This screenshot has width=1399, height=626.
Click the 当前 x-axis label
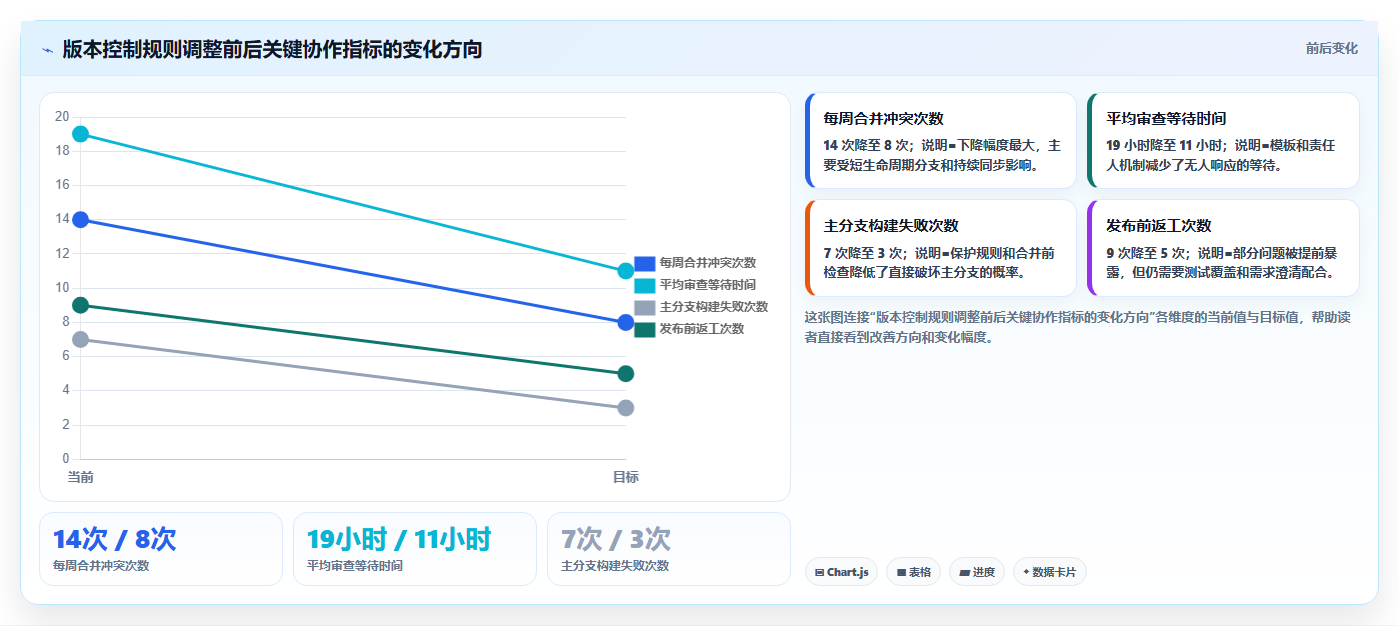point(81,477)
